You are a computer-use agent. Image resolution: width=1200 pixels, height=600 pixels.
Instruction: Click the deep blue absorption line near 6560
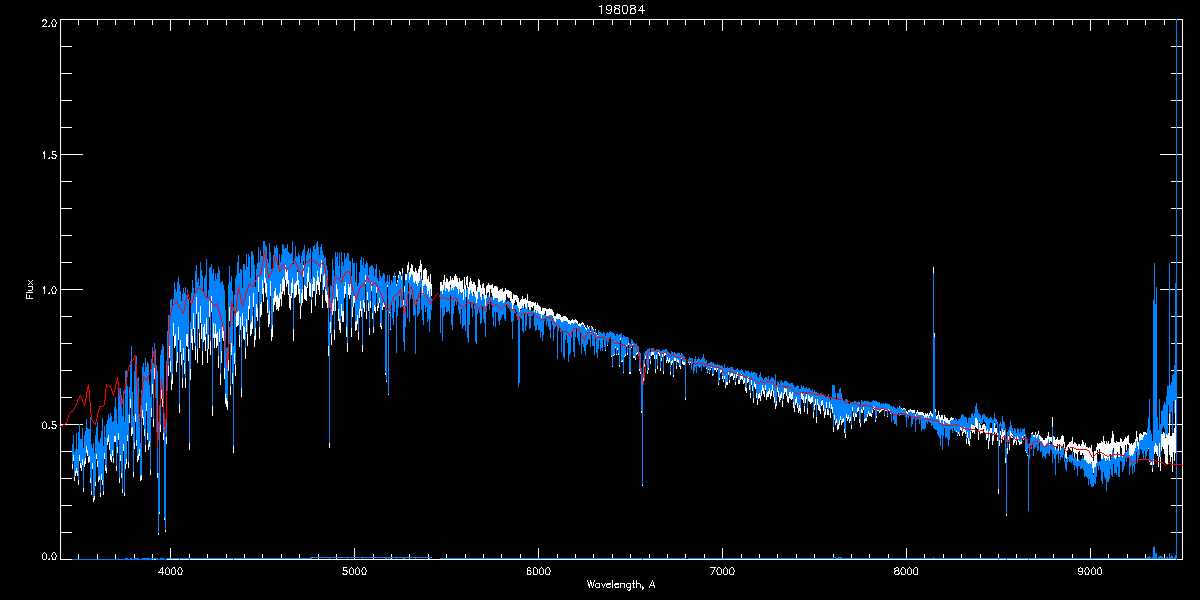pos(642,430)
